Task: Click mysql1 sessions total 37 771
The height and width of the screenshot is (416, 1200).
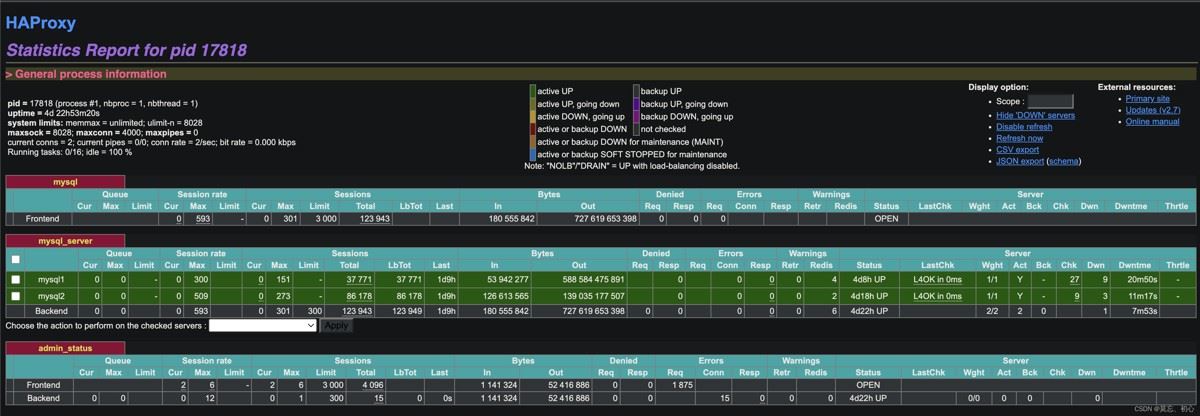Action: tap(358, 280)
